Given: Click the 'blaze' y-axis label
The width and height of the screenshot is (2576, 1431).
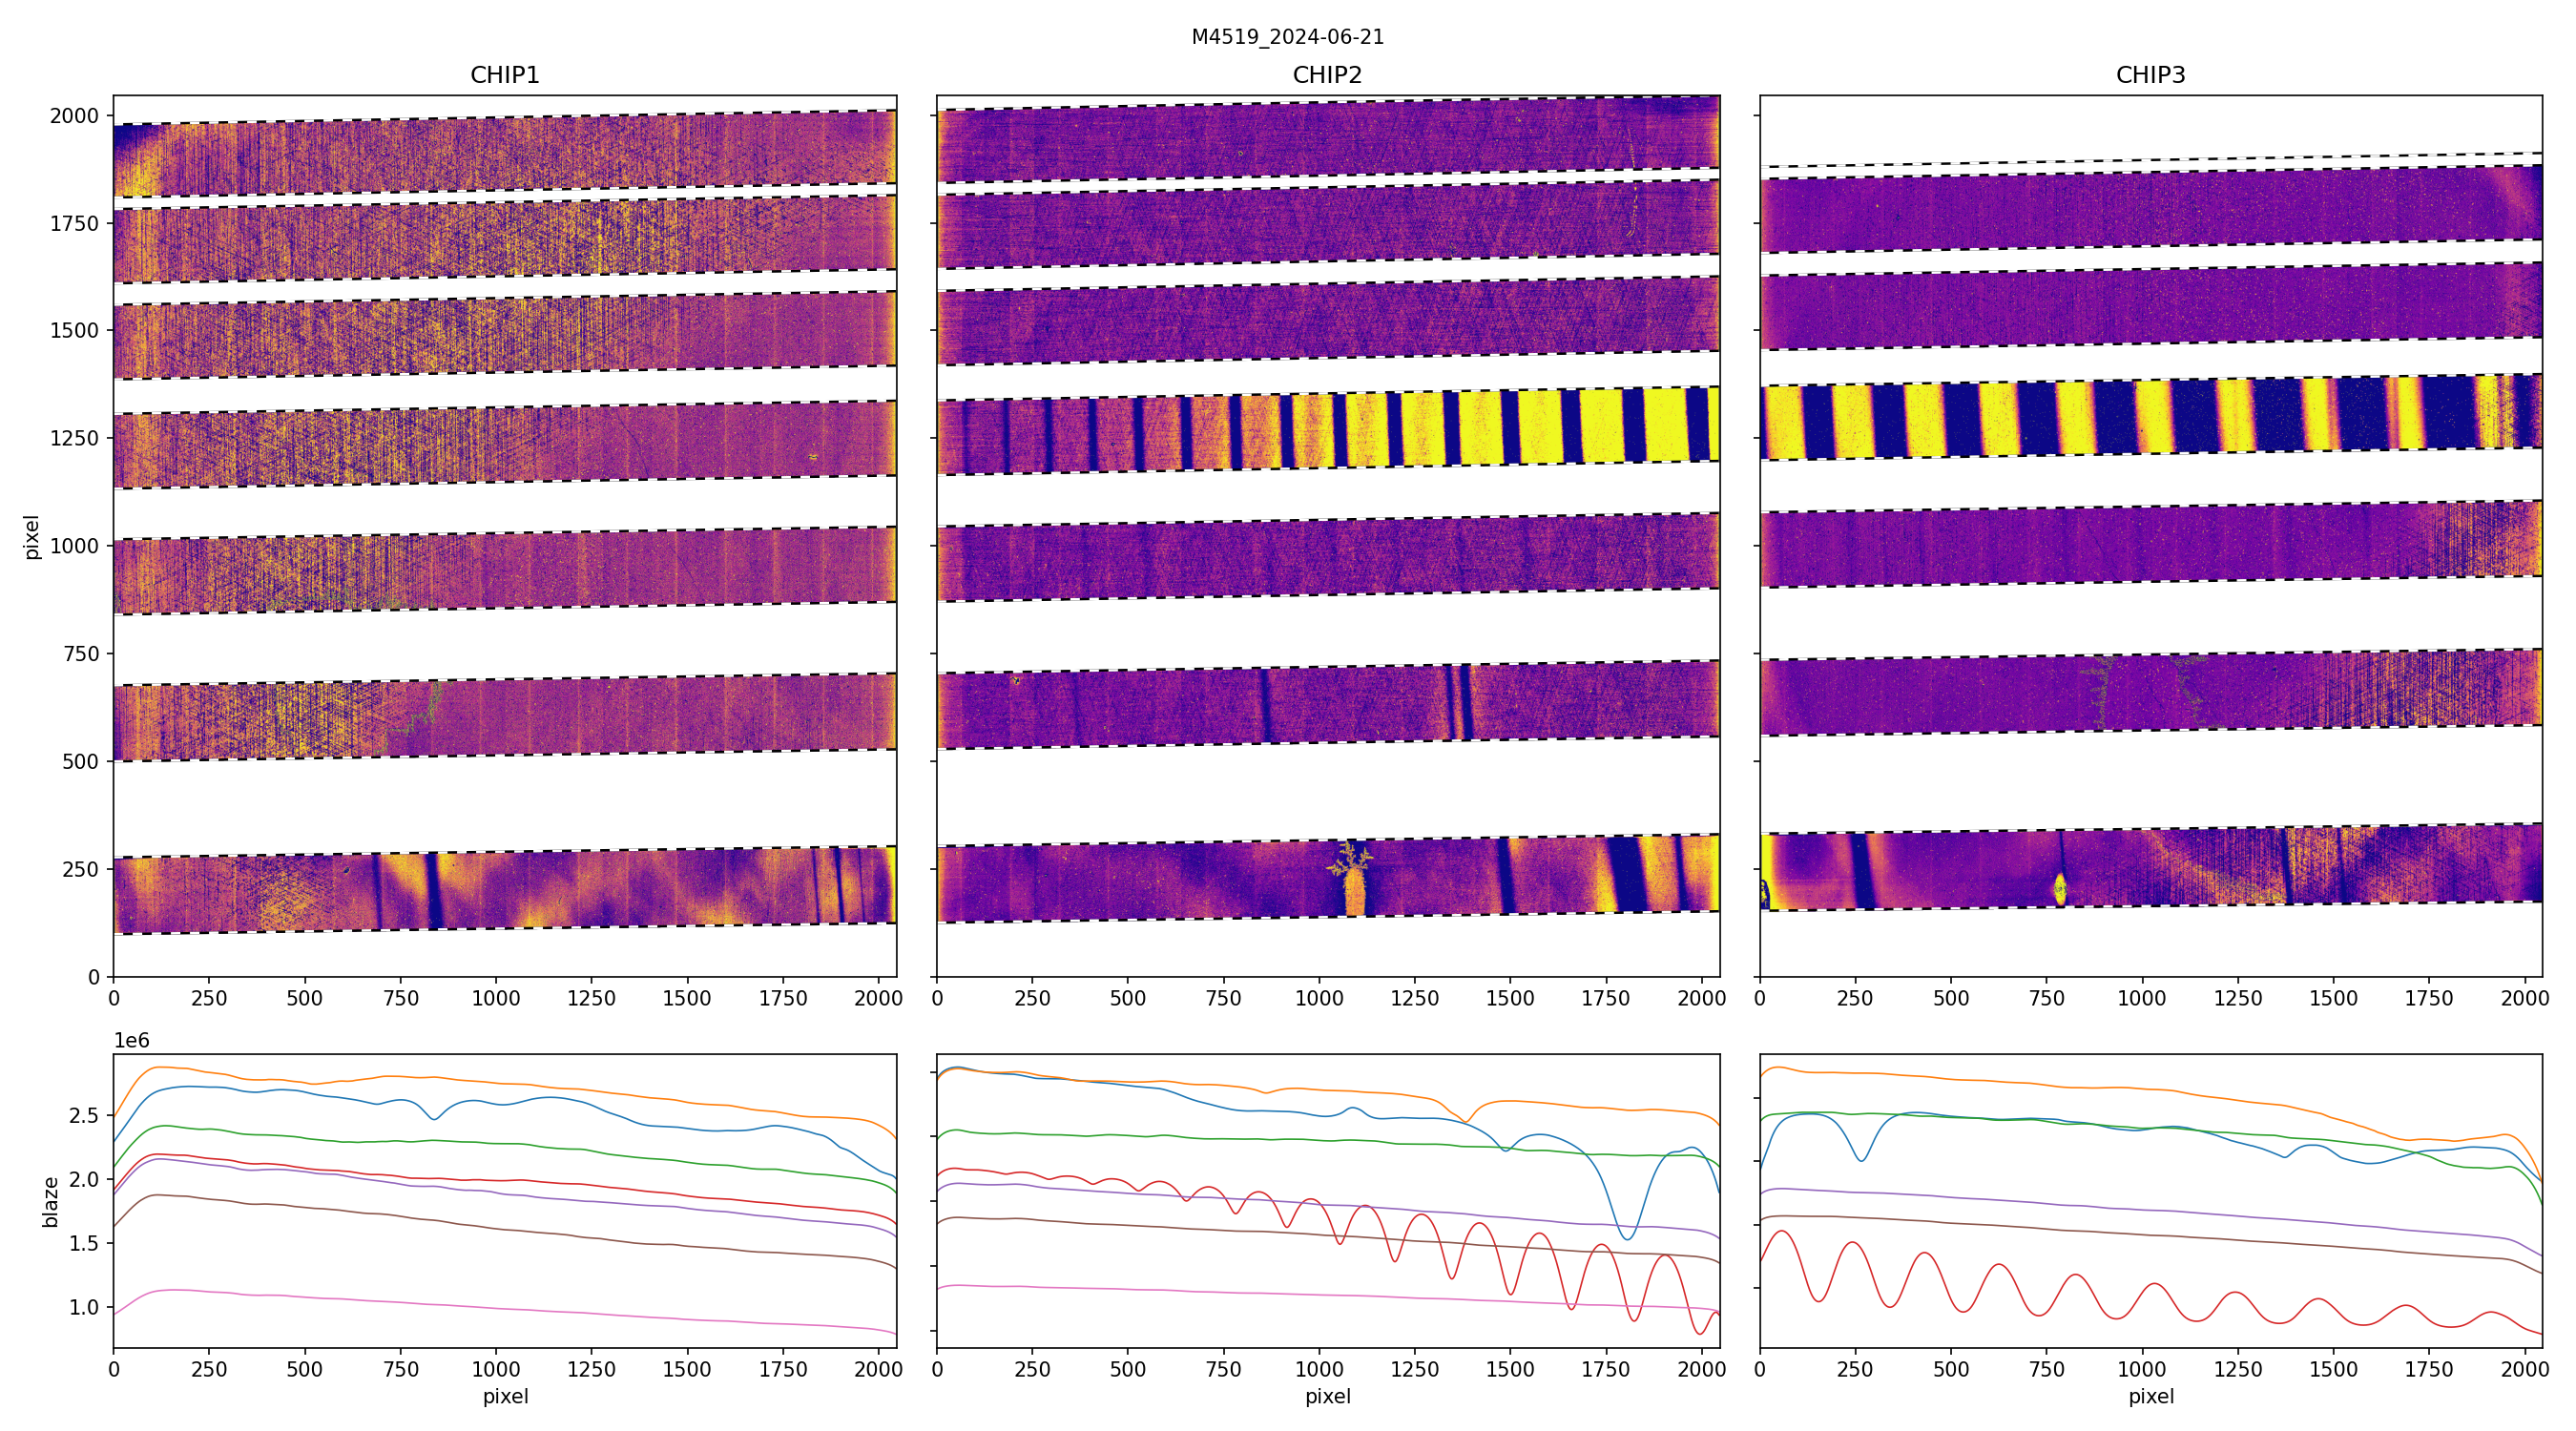Looking at the screenshot, I should (x=50, y=1201).
